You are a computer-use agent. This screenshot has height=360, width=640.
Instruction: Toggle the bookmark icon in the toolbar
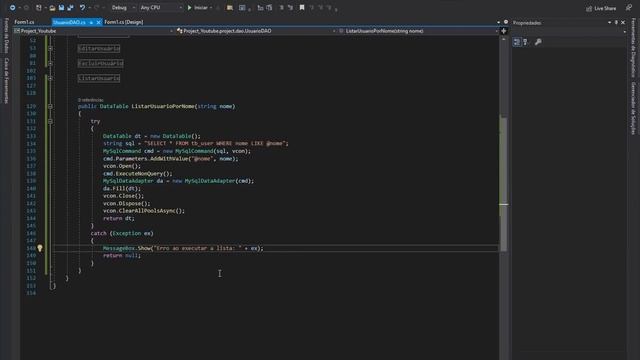point(302,7)
